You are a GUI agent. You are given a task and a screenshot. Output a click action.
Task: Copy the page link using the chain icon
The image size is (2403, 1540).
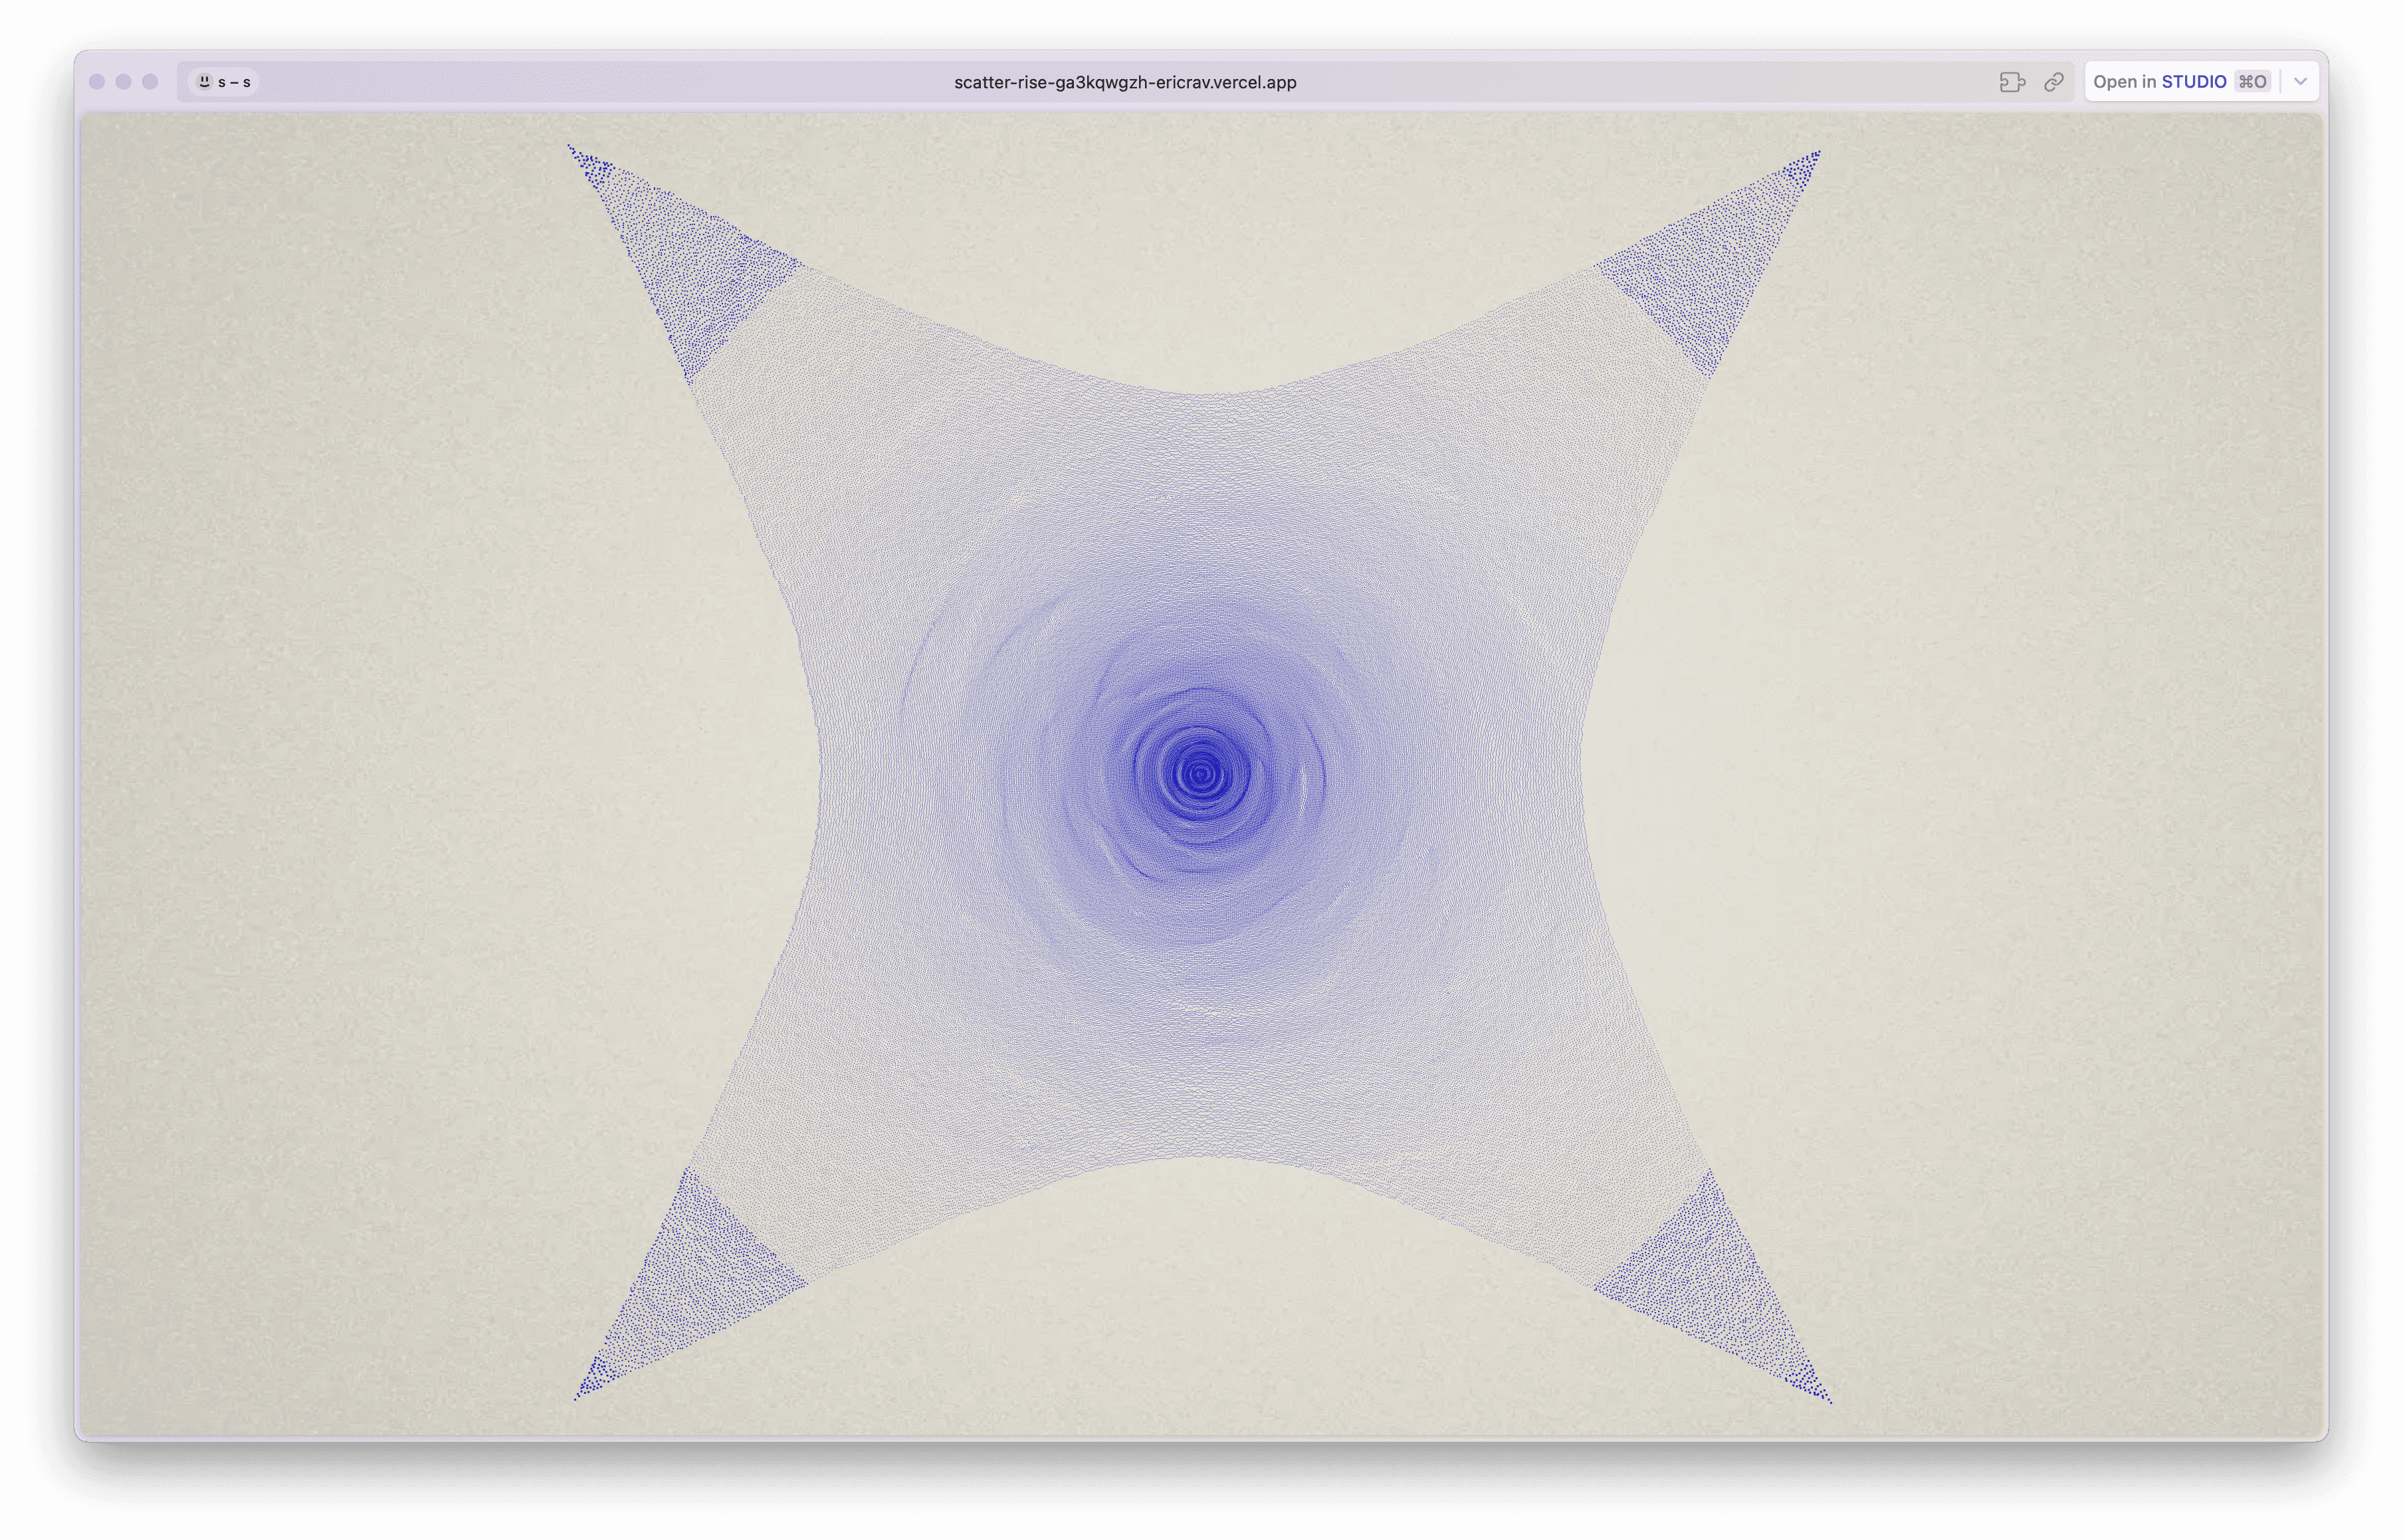tap(2053, 82)
